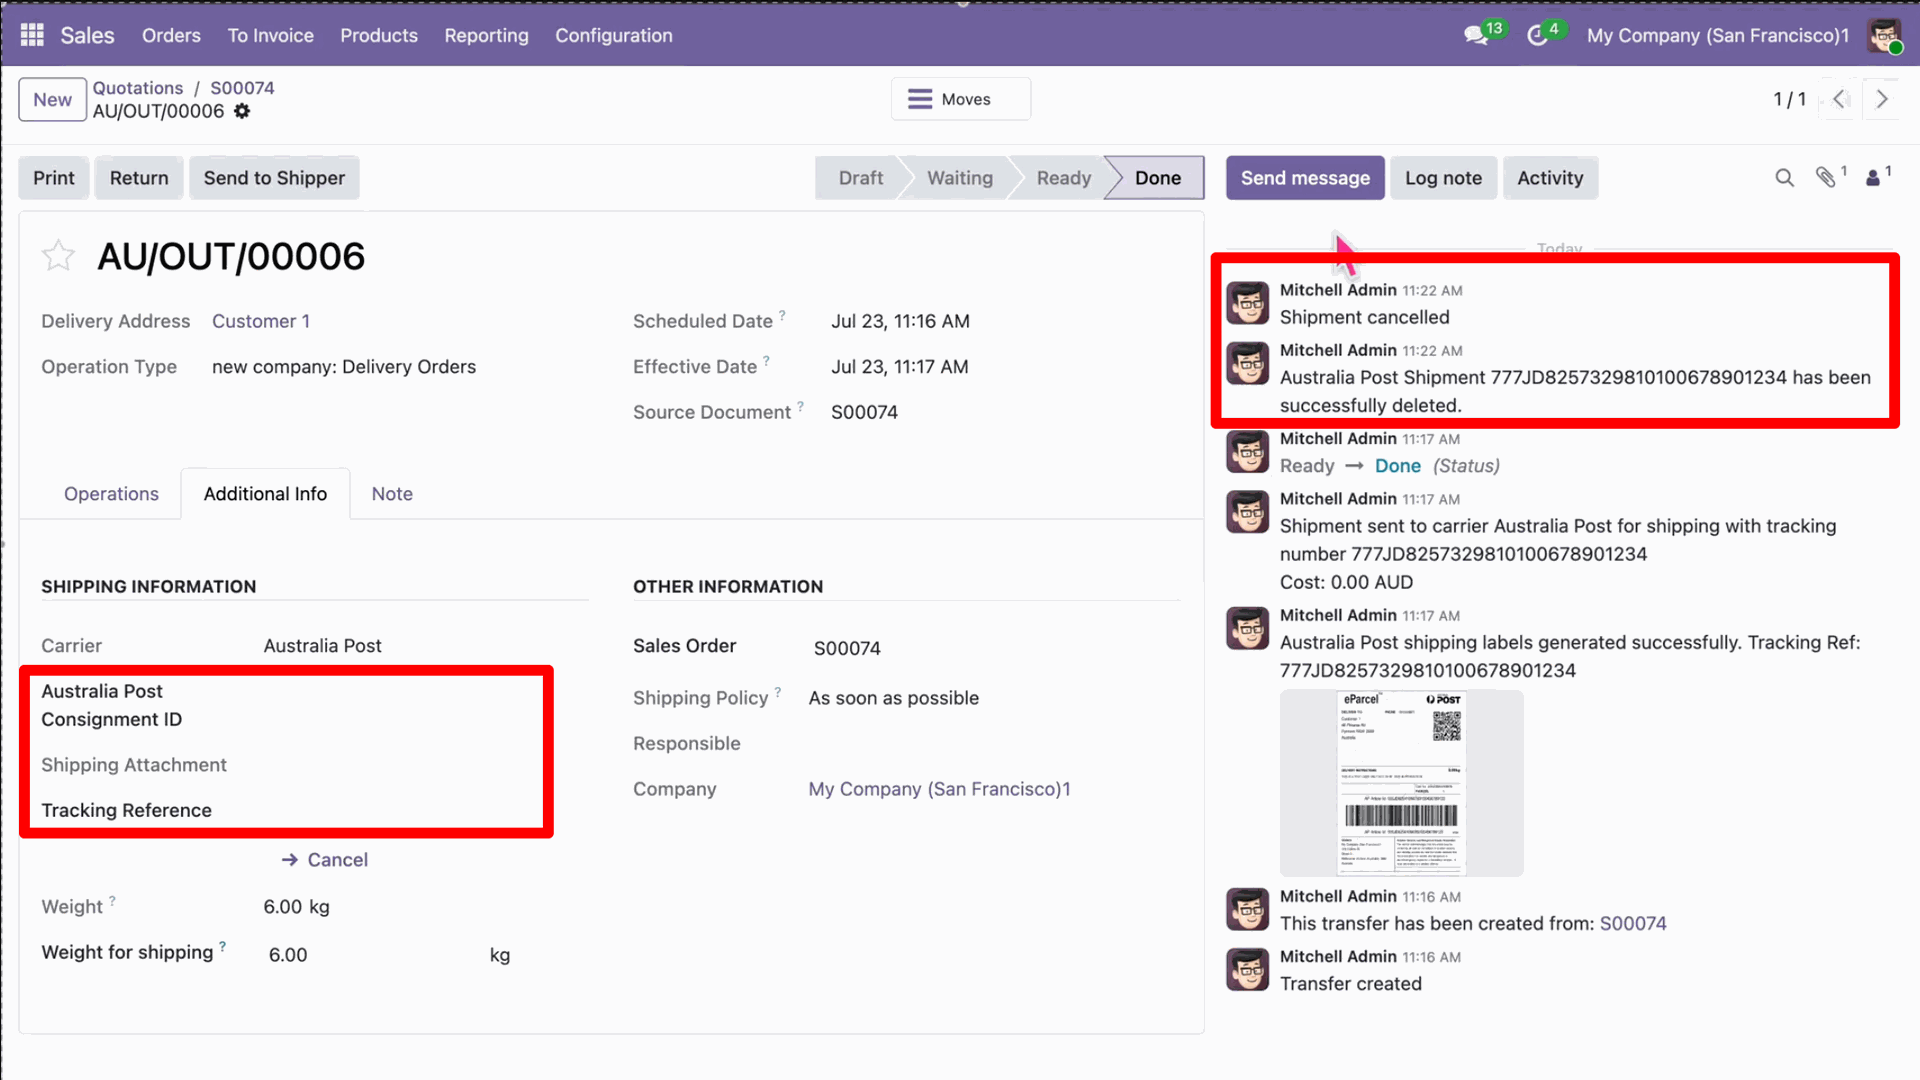Open the activities clock icon with badge 4

coord(1538,35)
